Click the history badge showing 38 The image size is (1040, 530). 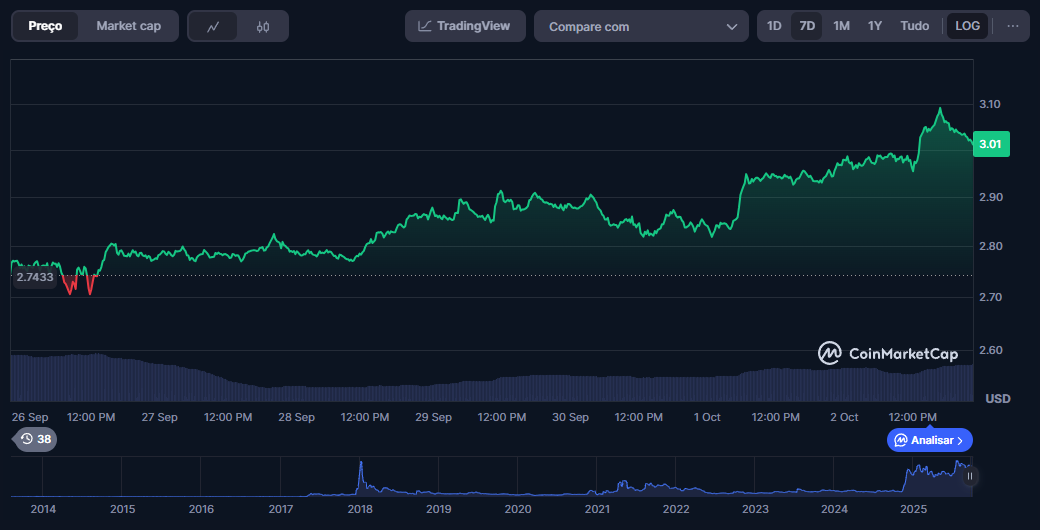click(36, 439)
